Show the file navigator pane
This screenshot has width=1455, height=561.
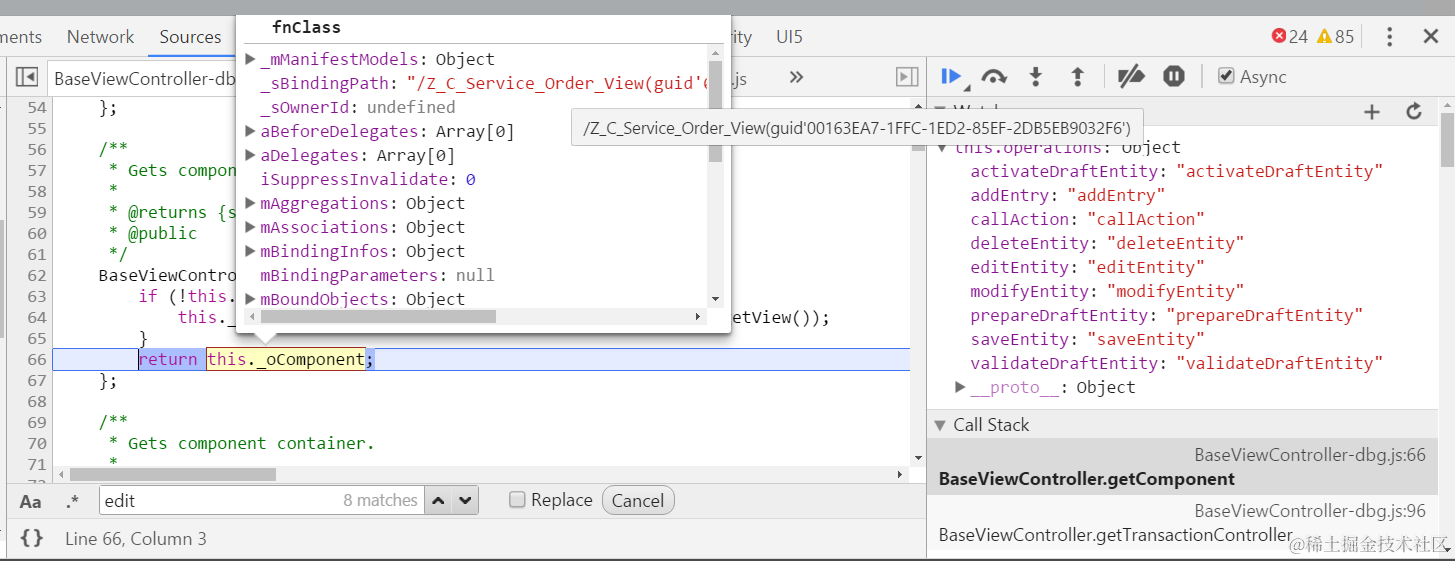click(27, 77)
